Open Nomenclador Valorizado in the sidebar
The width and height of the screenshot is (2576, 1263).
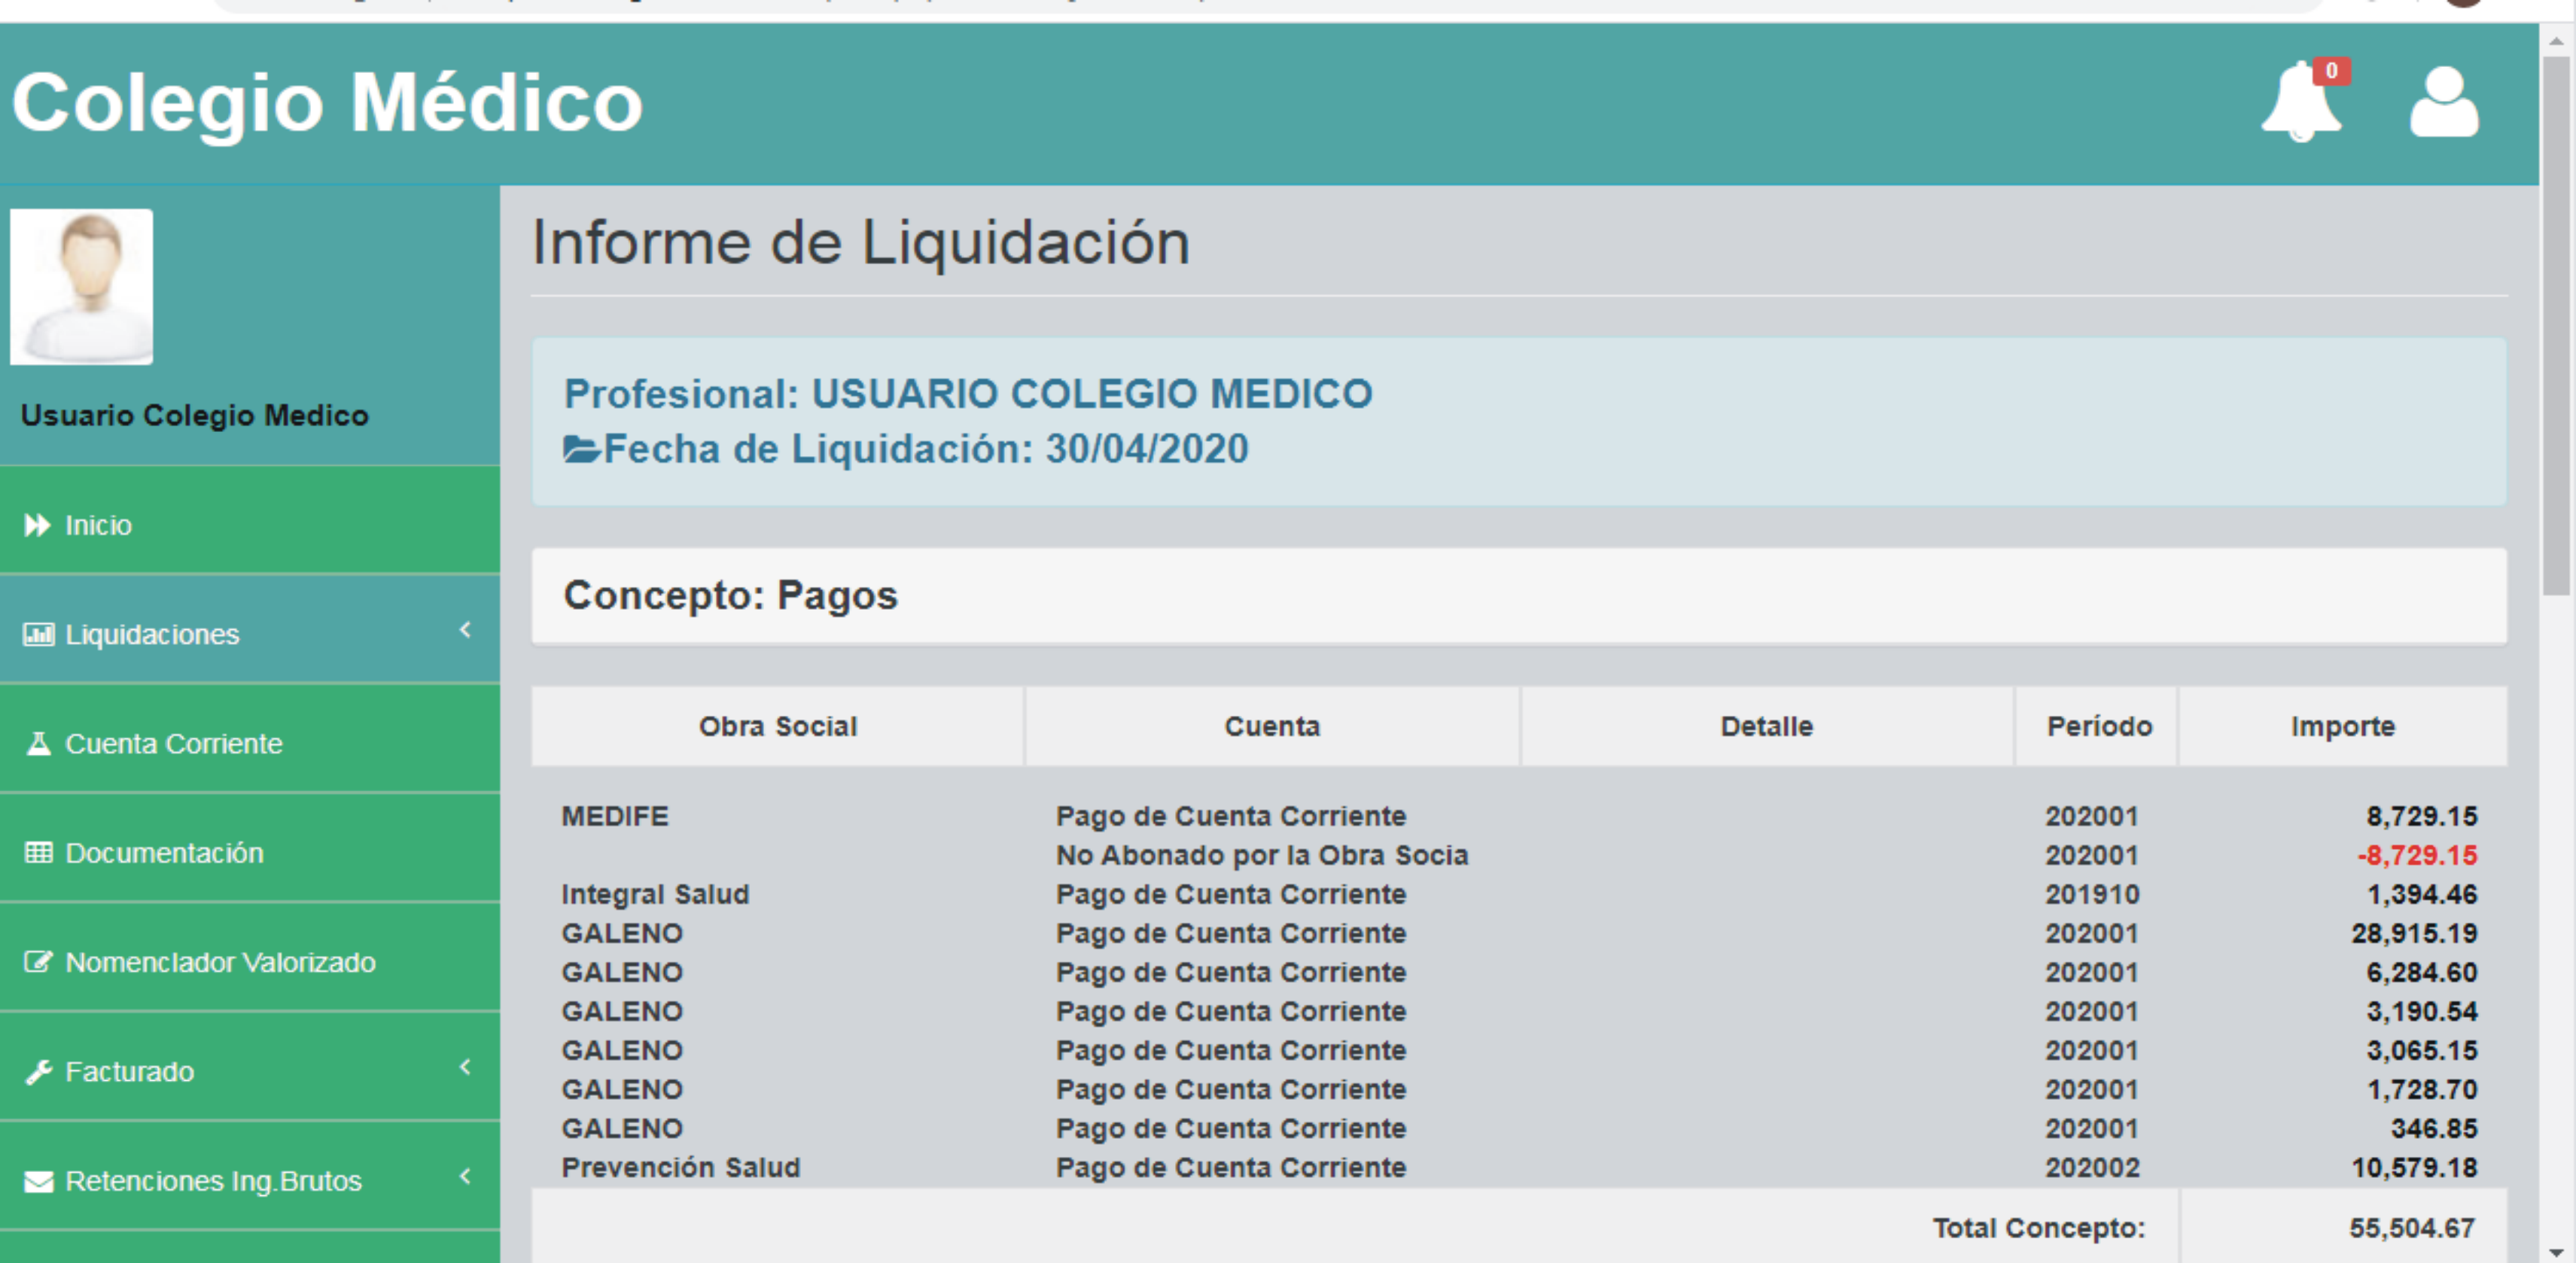point(250,957)
